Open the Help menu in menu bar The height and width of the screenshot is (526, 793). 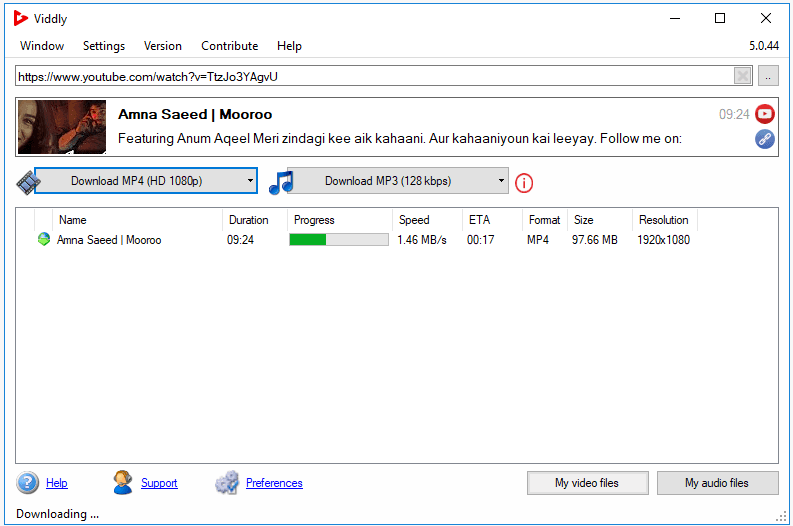[x=289, y=46]
